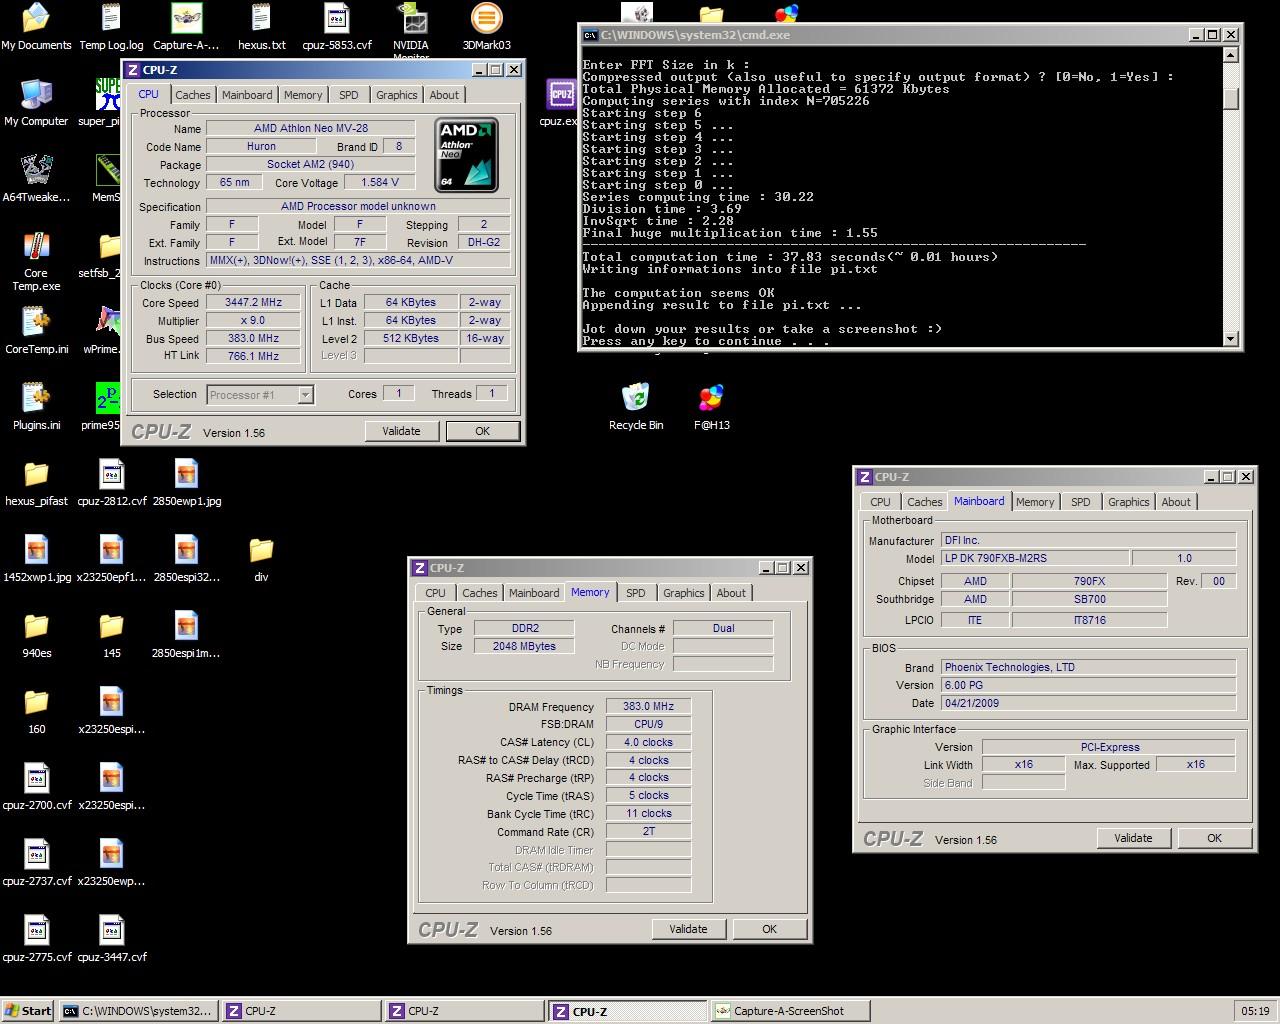
Task: Open My Documents desktop icon
Action: (36, 27)
